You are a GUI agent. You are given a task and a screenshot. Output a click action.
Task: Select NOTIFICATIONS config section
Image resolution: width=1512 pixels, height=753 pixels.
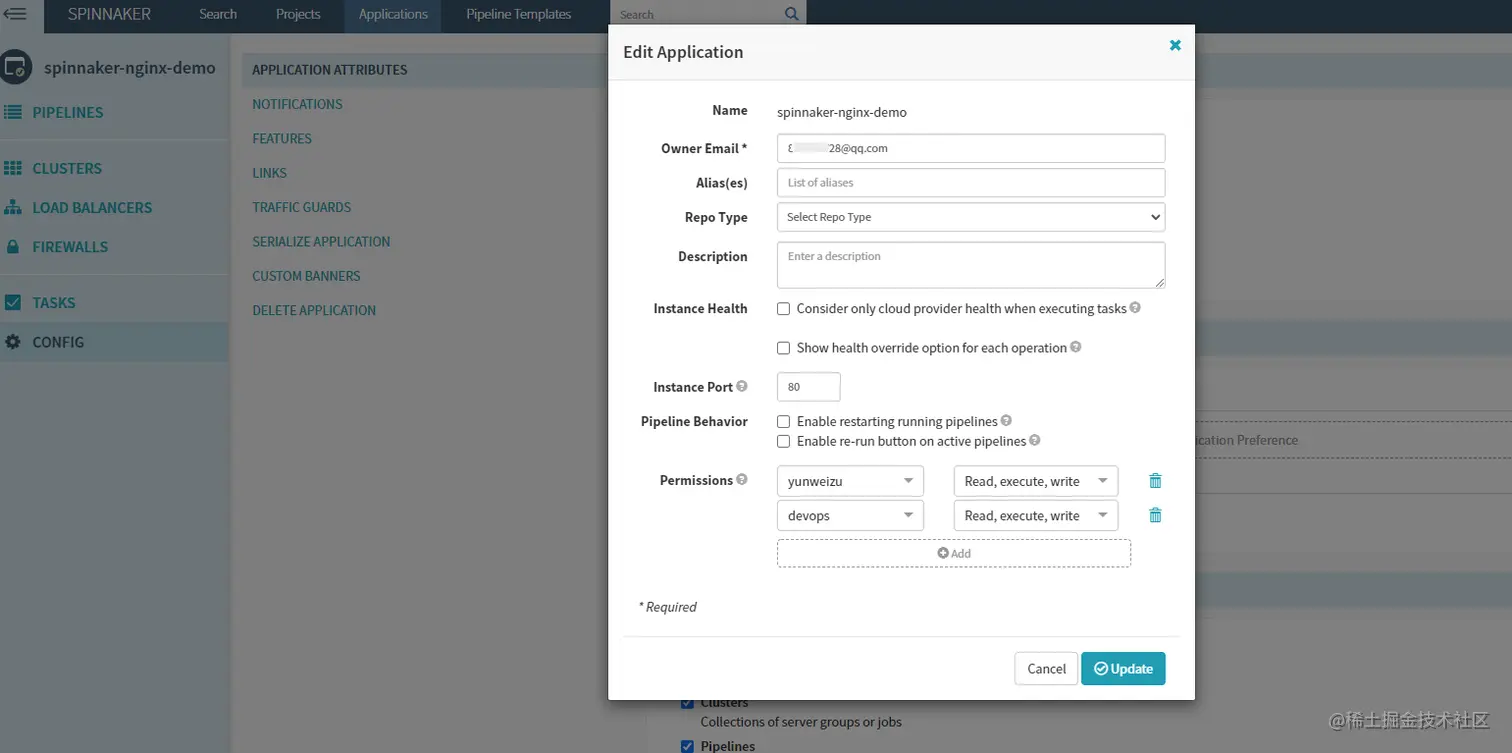(x=297, y=104)
